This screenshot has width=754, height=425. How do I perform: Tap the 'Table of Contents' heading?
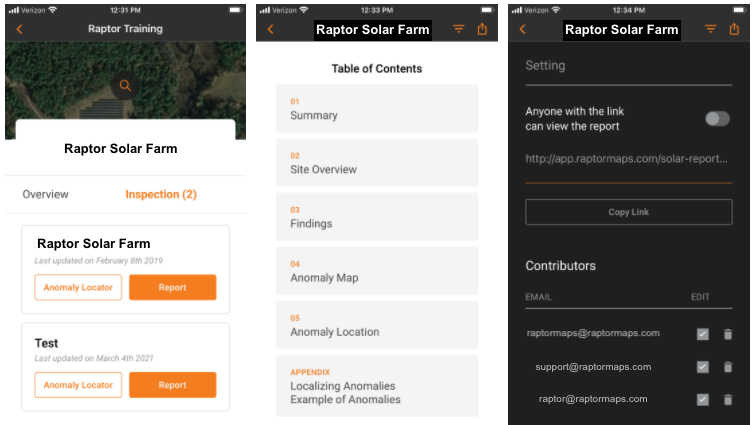click(x=377, y=69)
